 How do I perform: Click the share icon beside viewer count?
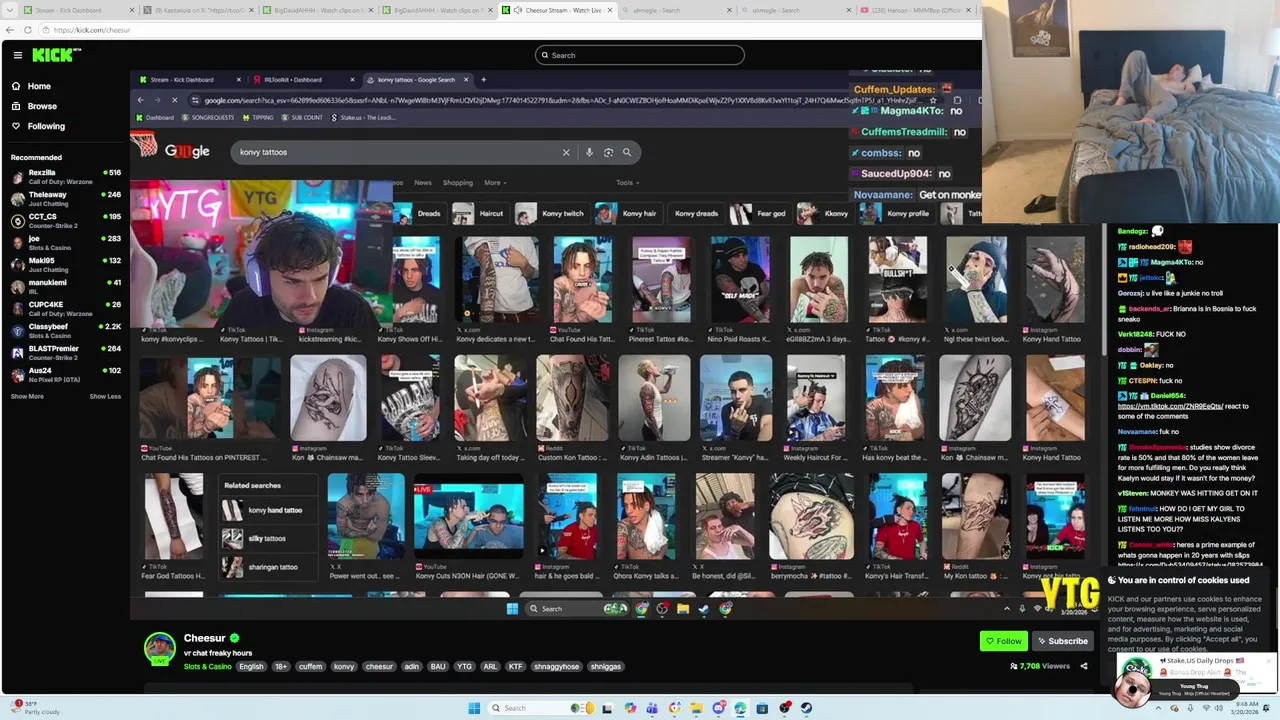pyautogui.click(x=1083, y=666)
